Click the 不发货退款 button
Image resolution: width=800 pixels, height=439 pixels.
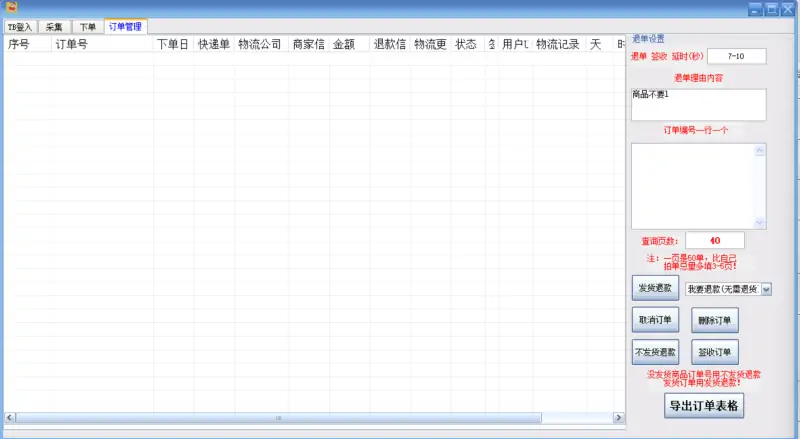point(656,352)
